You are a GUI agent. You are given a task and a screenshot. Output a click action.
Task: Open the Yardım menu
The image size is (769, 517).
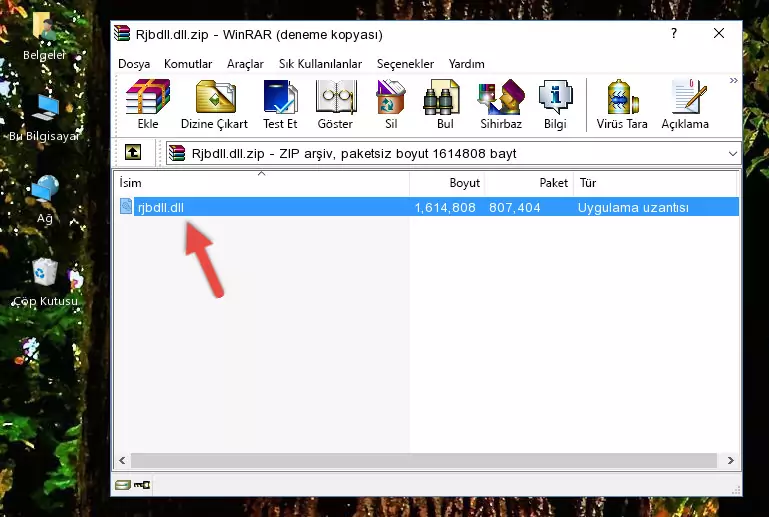[466, 64]
